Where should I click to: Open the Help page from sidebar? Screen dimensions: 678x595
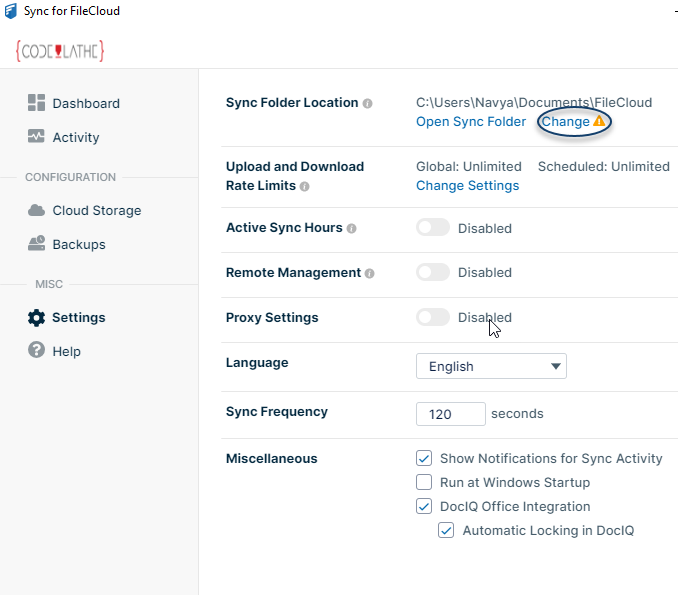tap(67, 351)
